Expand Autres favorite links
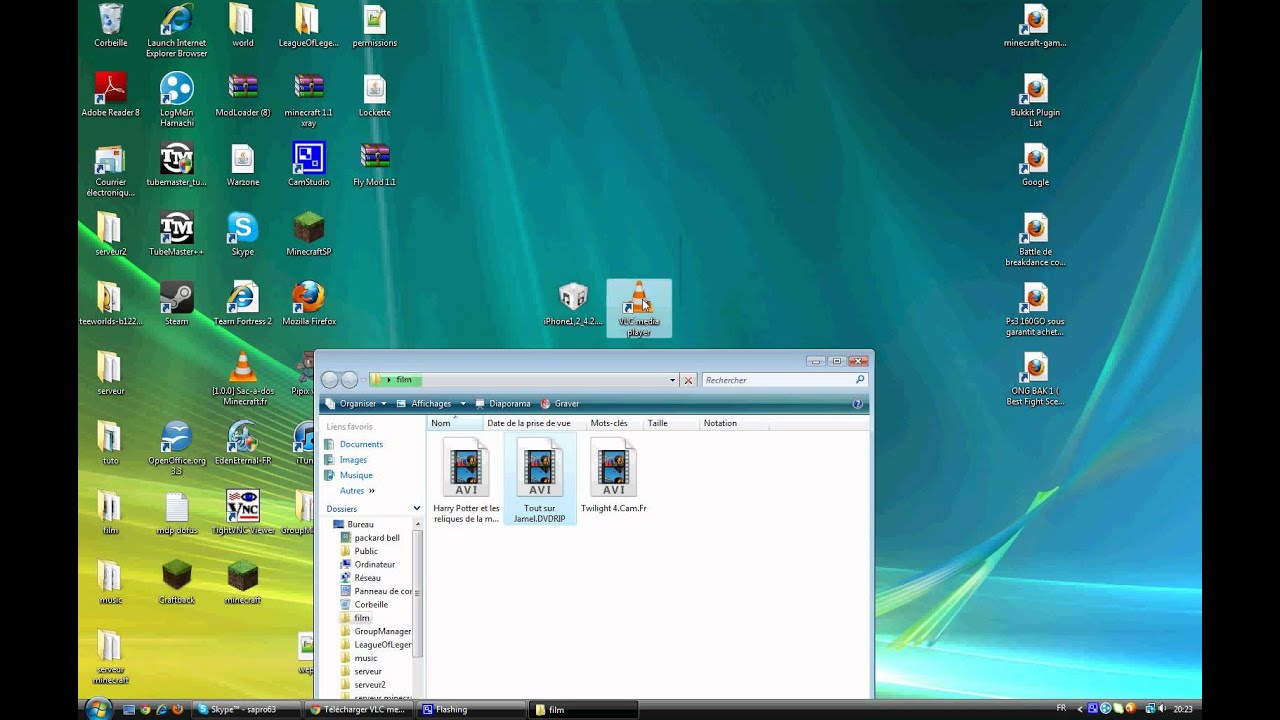1280x720 pixels. tap(357, 491)
